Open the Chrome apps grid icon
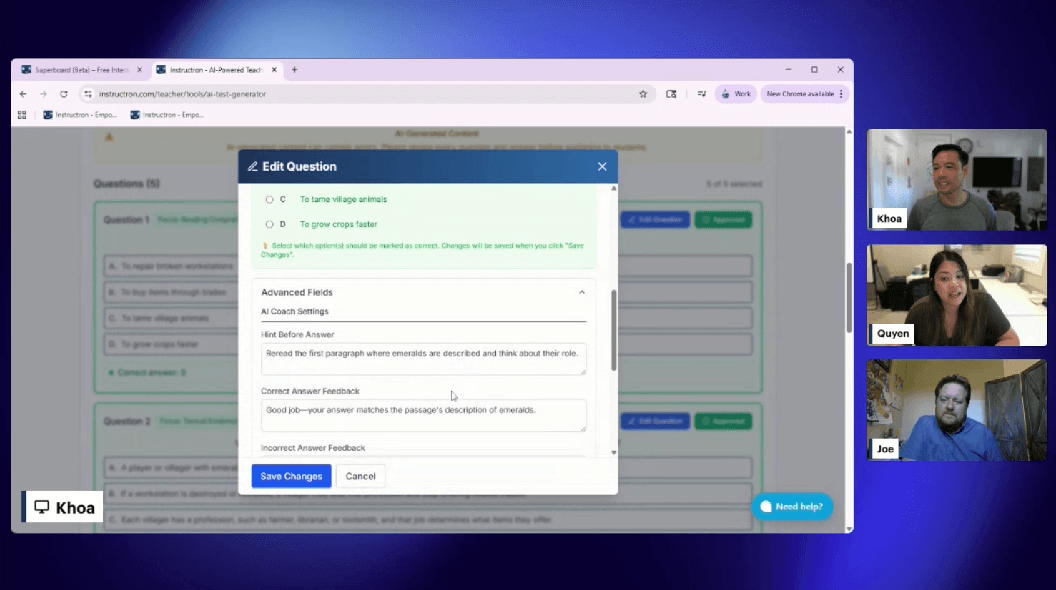 click(22, 115)
